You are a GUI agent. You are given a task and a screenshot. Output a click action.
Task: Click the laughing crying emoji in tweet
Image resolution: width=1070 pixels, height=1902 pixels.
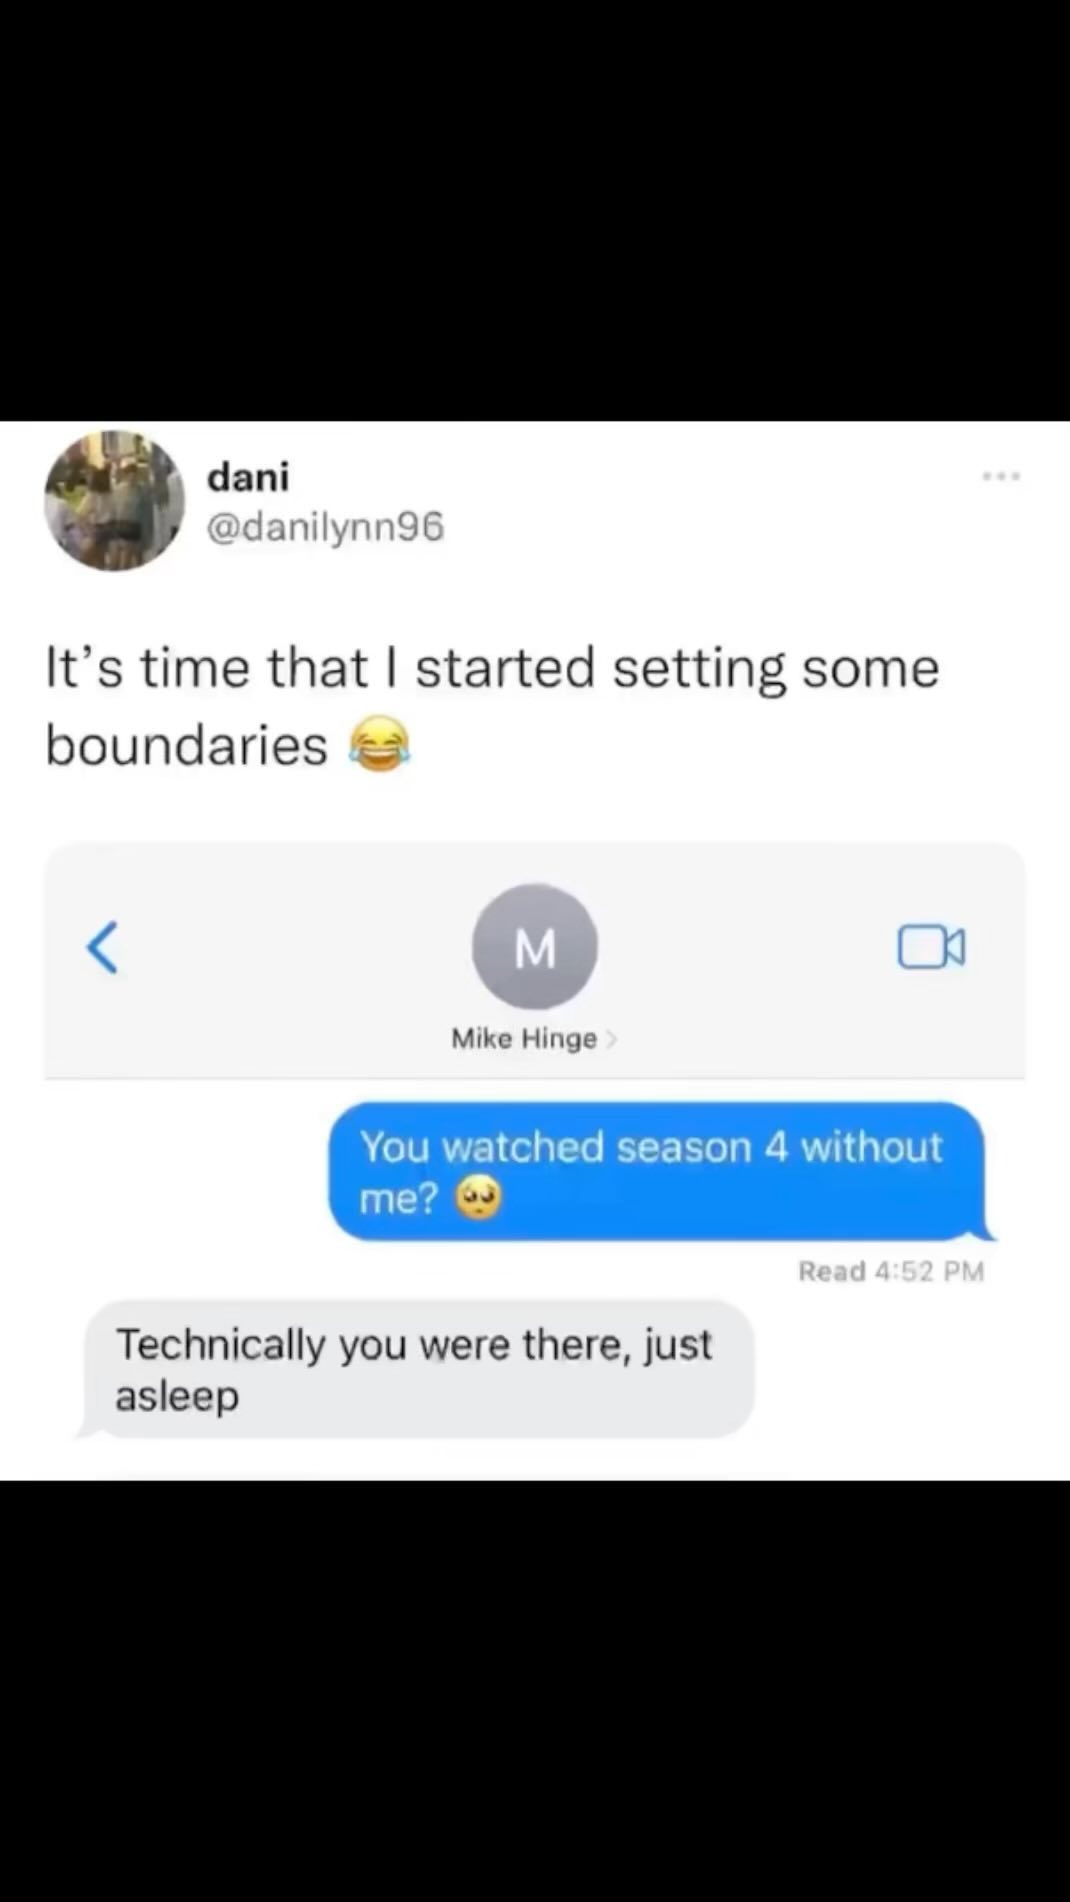(x=379, y=745)
